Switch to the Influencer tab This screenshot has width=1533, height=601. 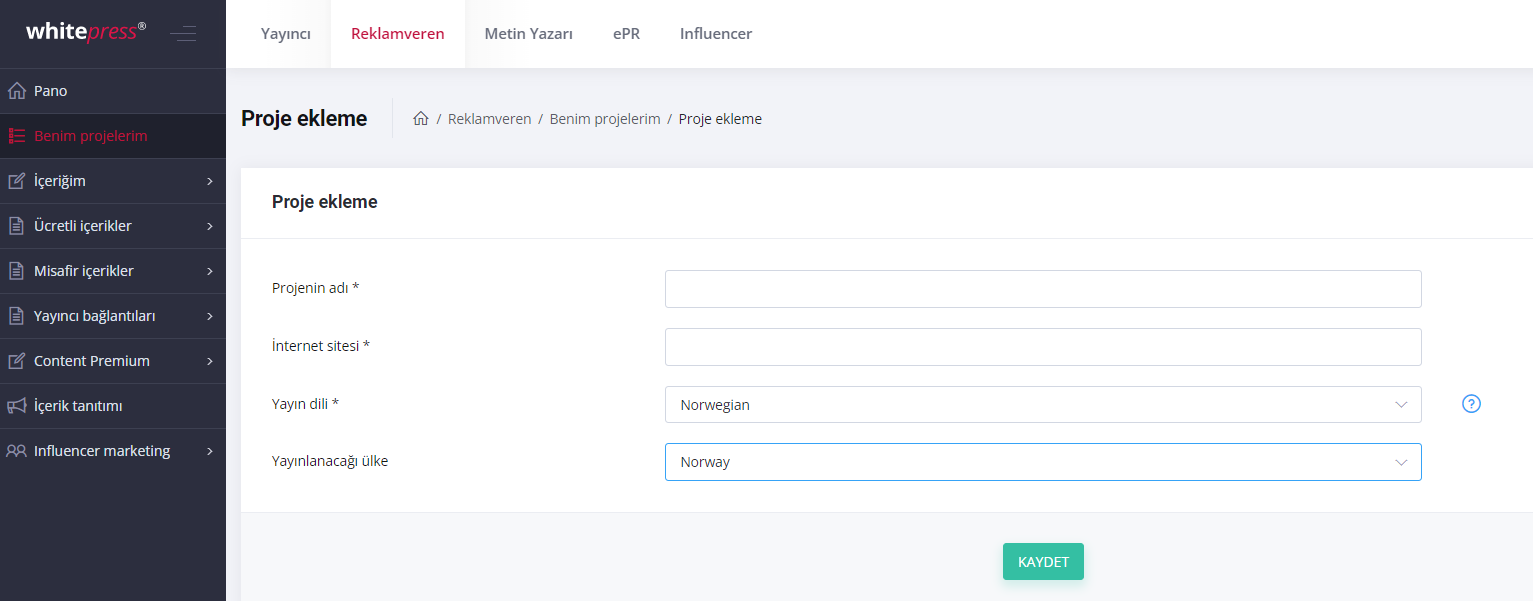point(716,34)
